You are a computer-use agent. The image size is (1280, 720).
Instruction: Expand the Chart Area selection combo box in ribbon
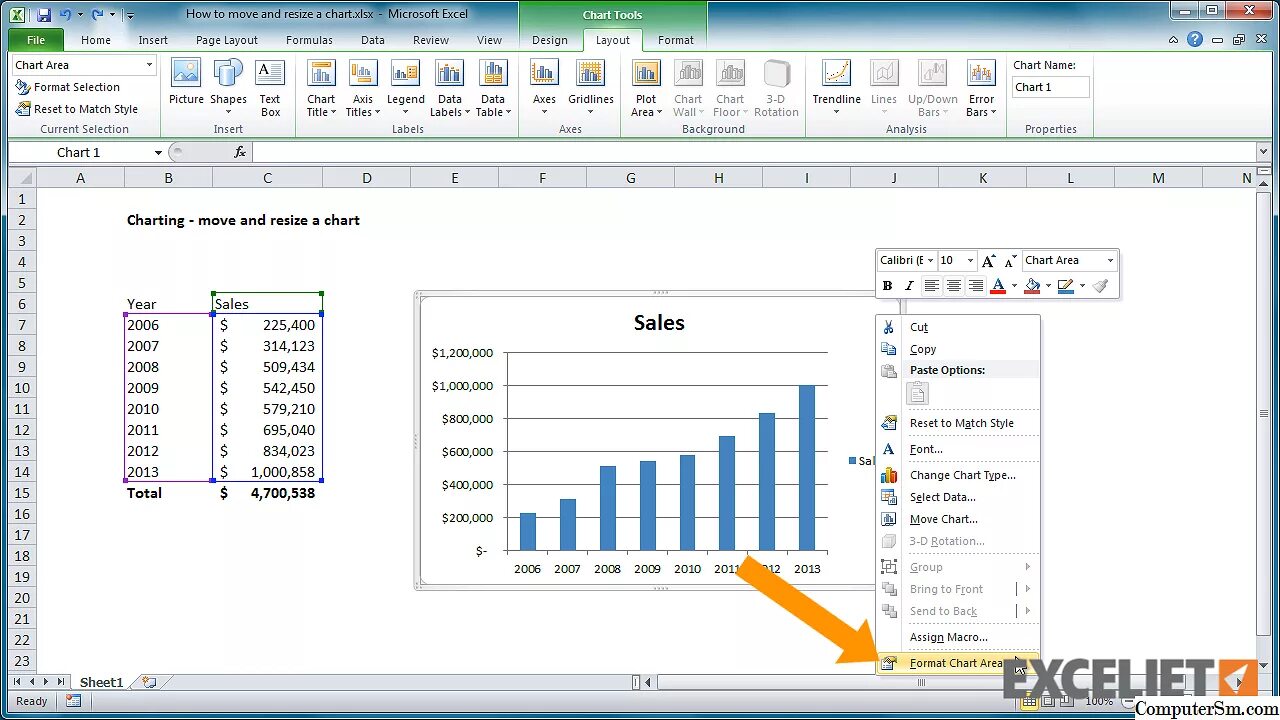click(150, 65)
